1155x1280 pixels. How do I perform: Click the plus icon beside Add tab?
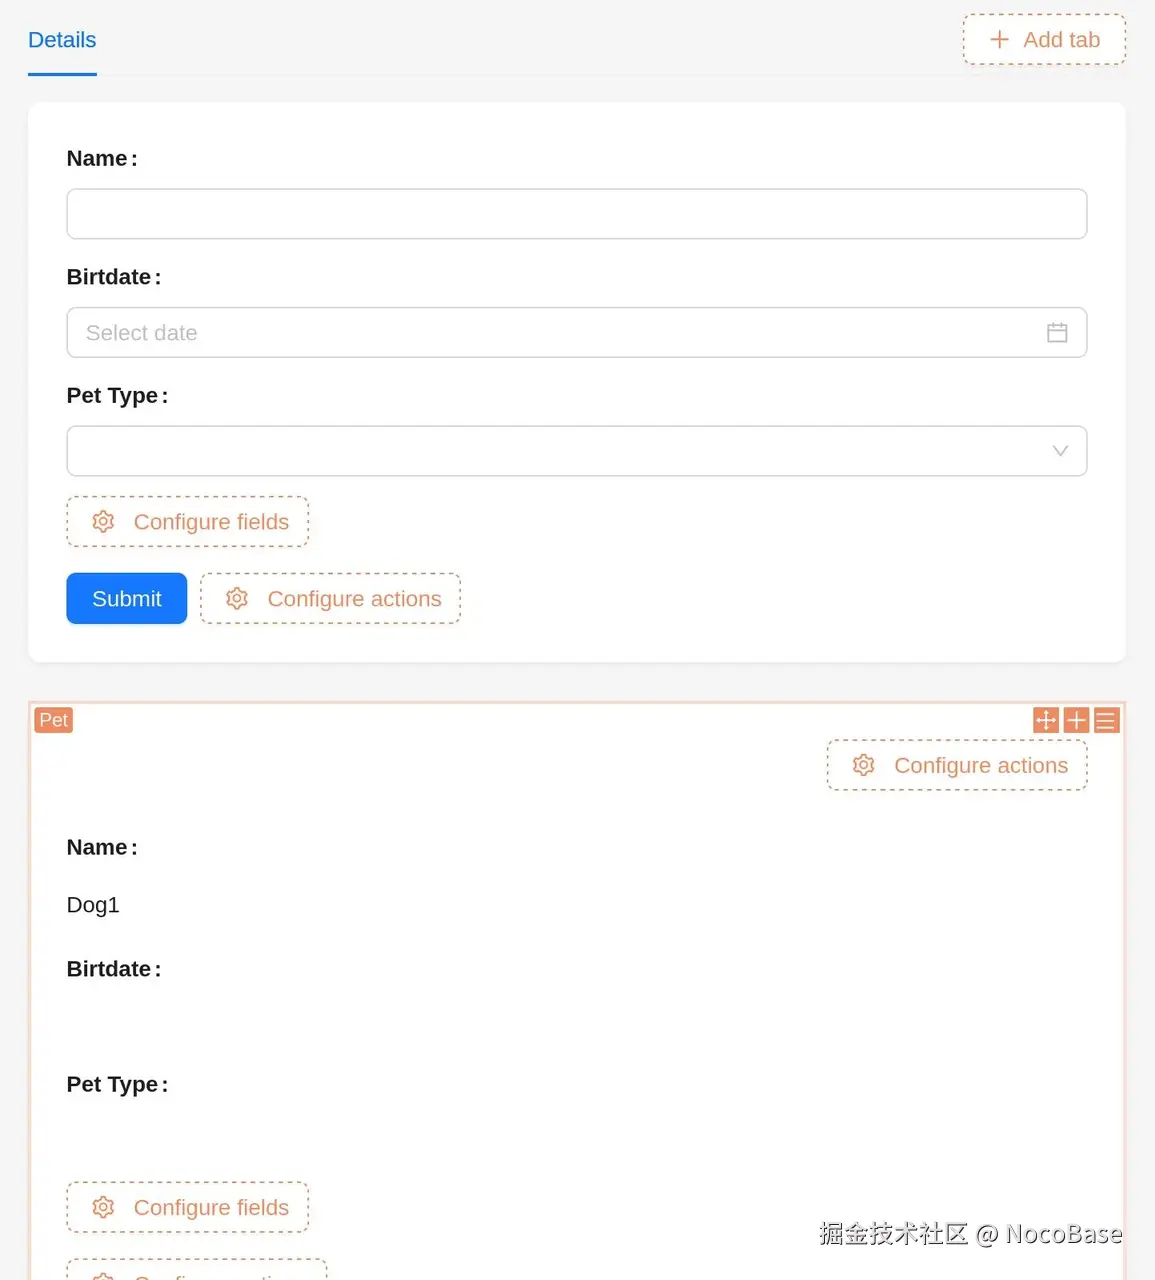pos(999,40)
